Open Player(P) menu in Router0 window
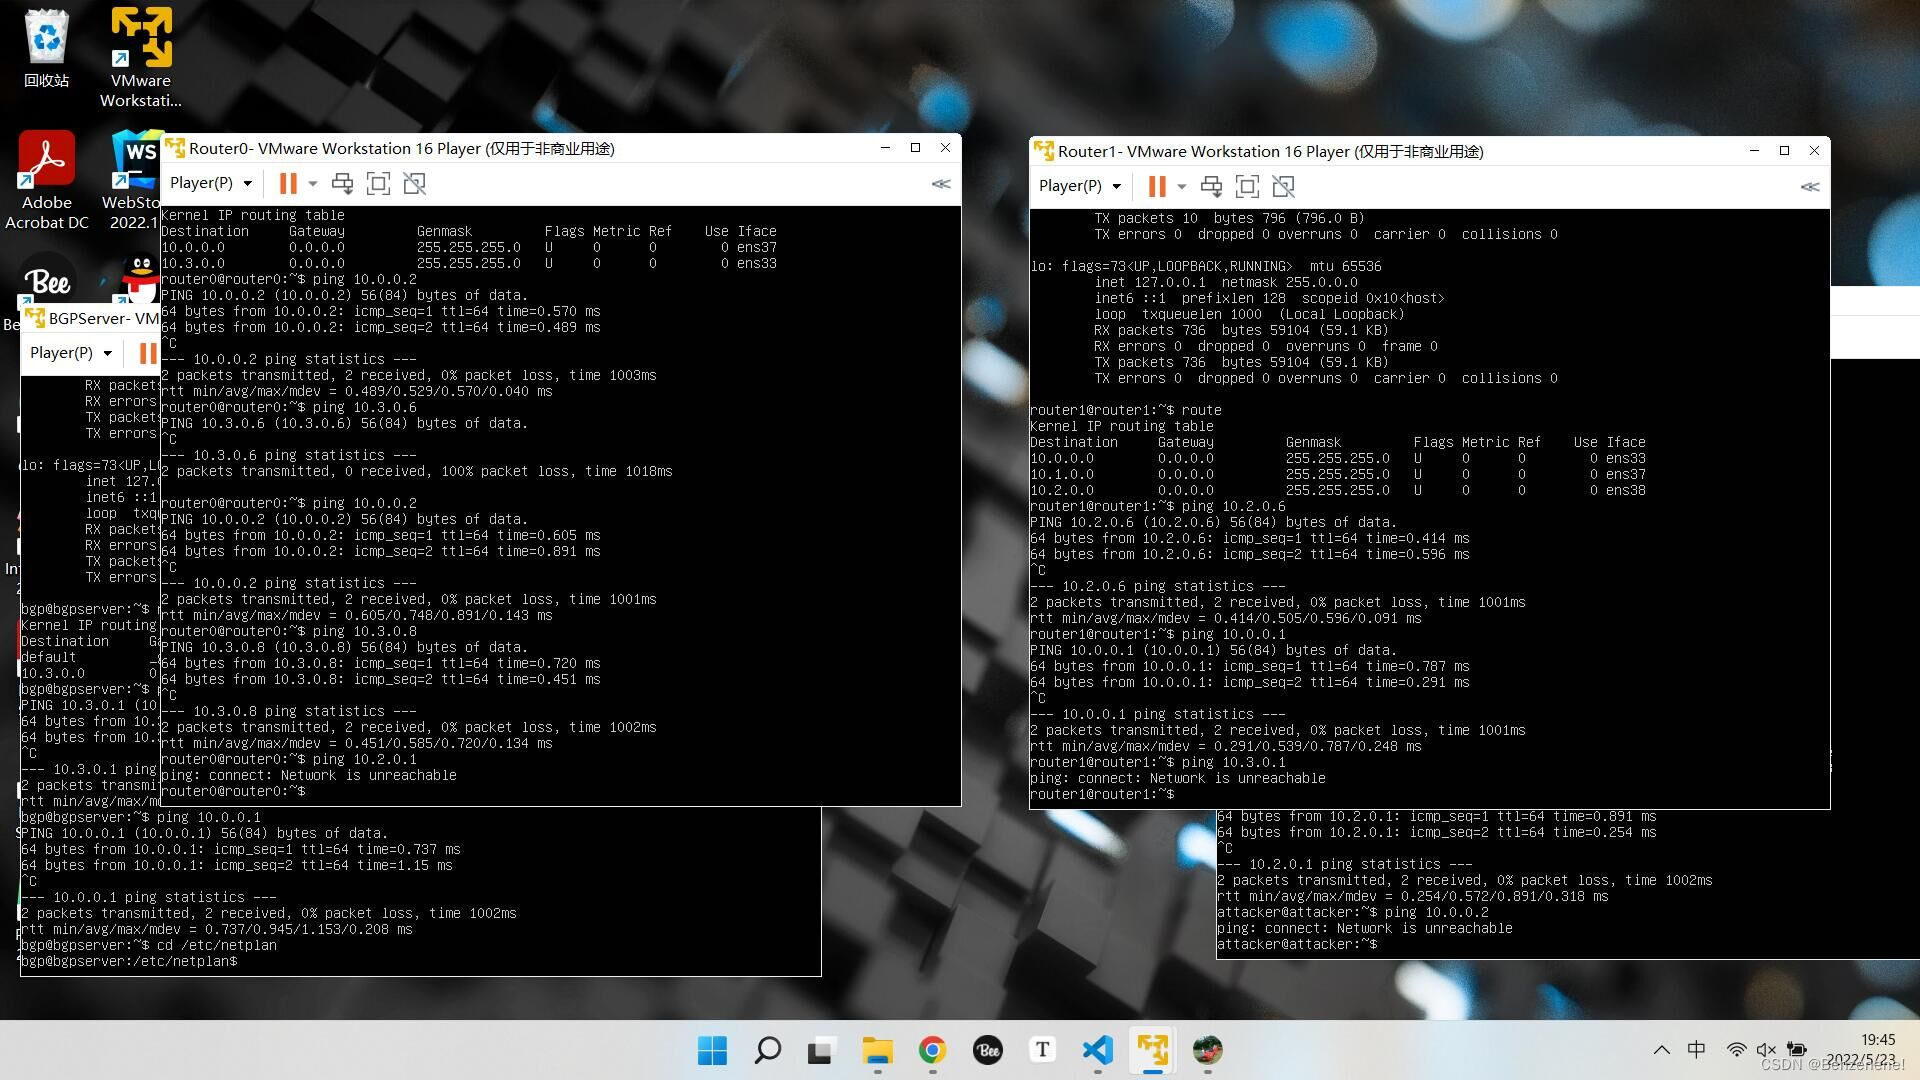Image resolution: width=1920 pixels, height=1080 pixels. (211, 183)
